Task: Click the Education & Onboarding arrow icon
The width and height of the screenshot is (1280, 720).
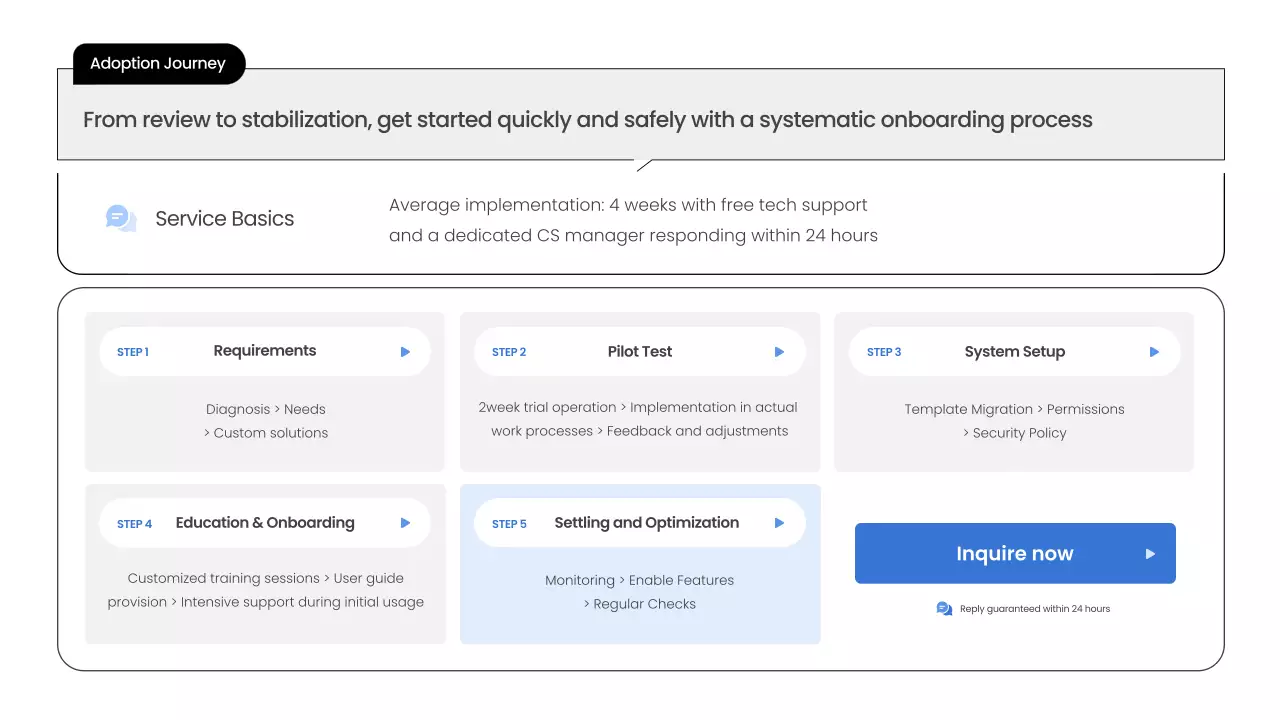Action: [405, 523]
